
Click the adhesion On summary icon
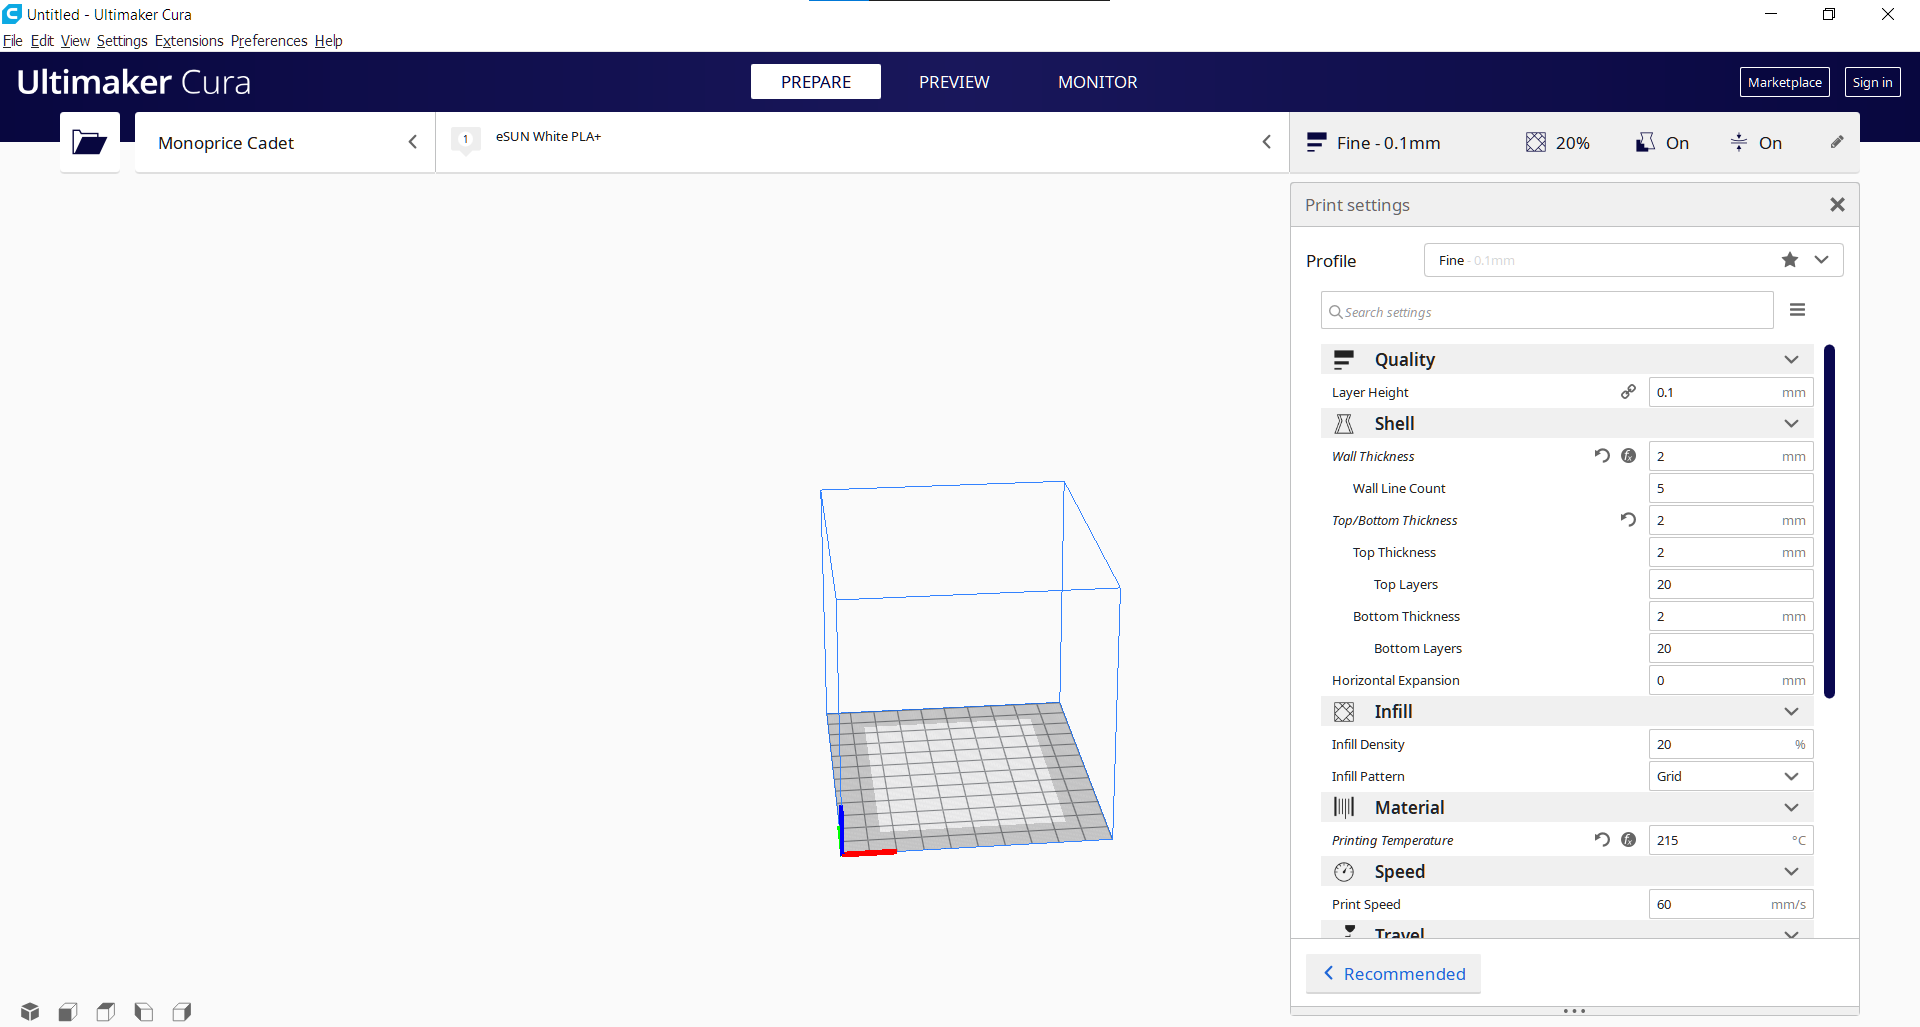pos(1739,142)
